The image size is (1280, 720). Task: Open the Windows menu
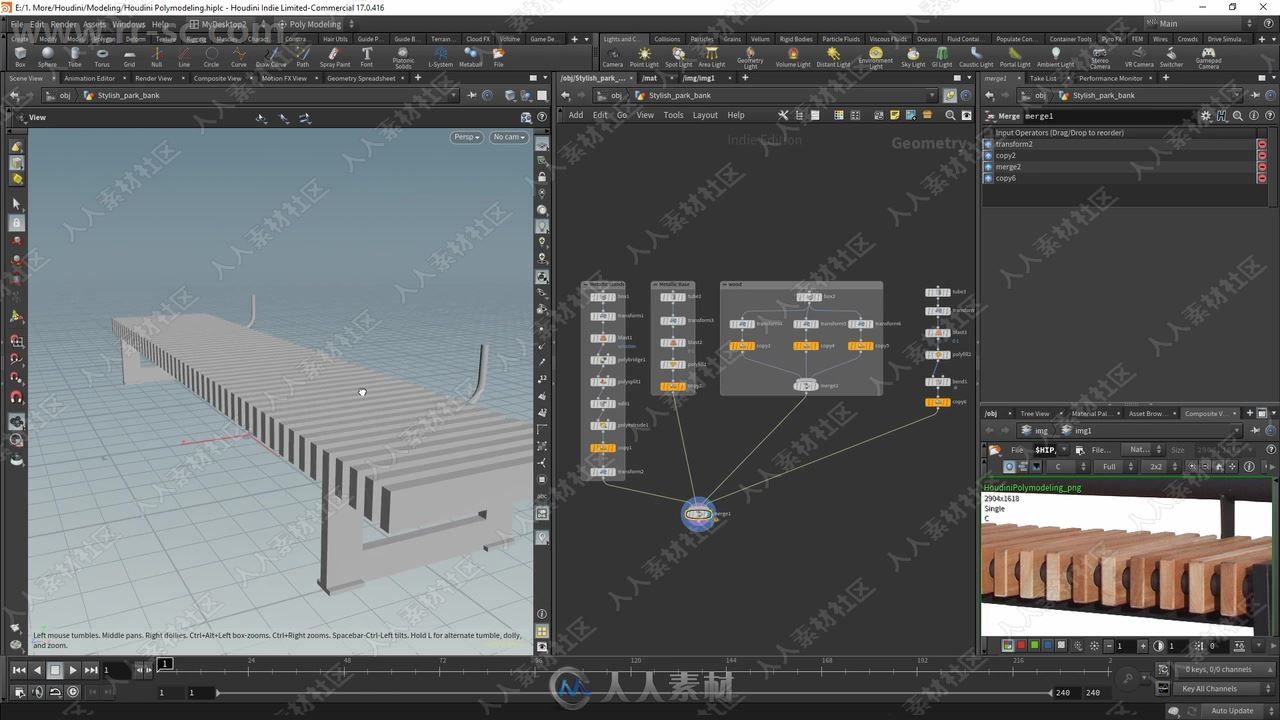129,24
